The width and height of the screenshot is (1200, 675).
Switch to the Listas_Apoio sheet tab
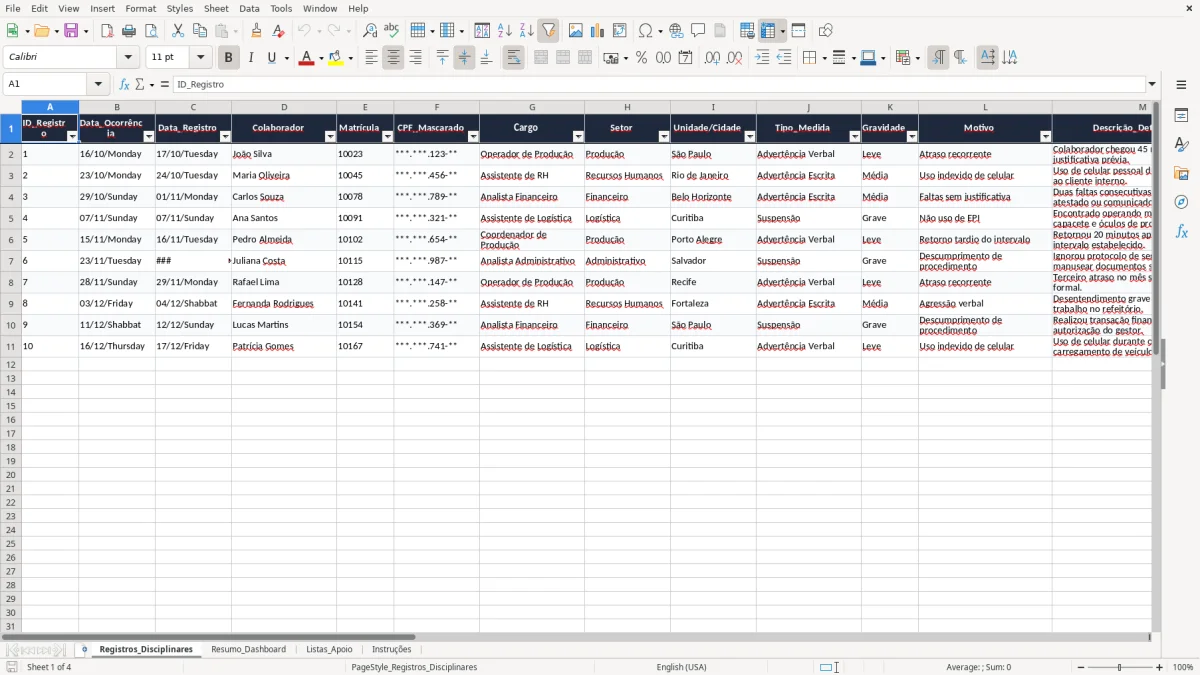[x=329, y=650]
